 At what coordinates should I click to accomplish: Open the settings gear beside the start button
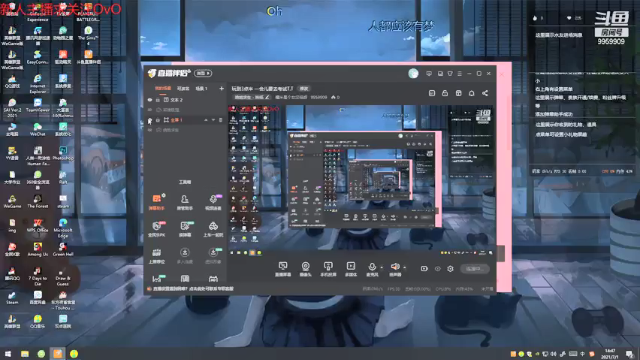point(450,269)
